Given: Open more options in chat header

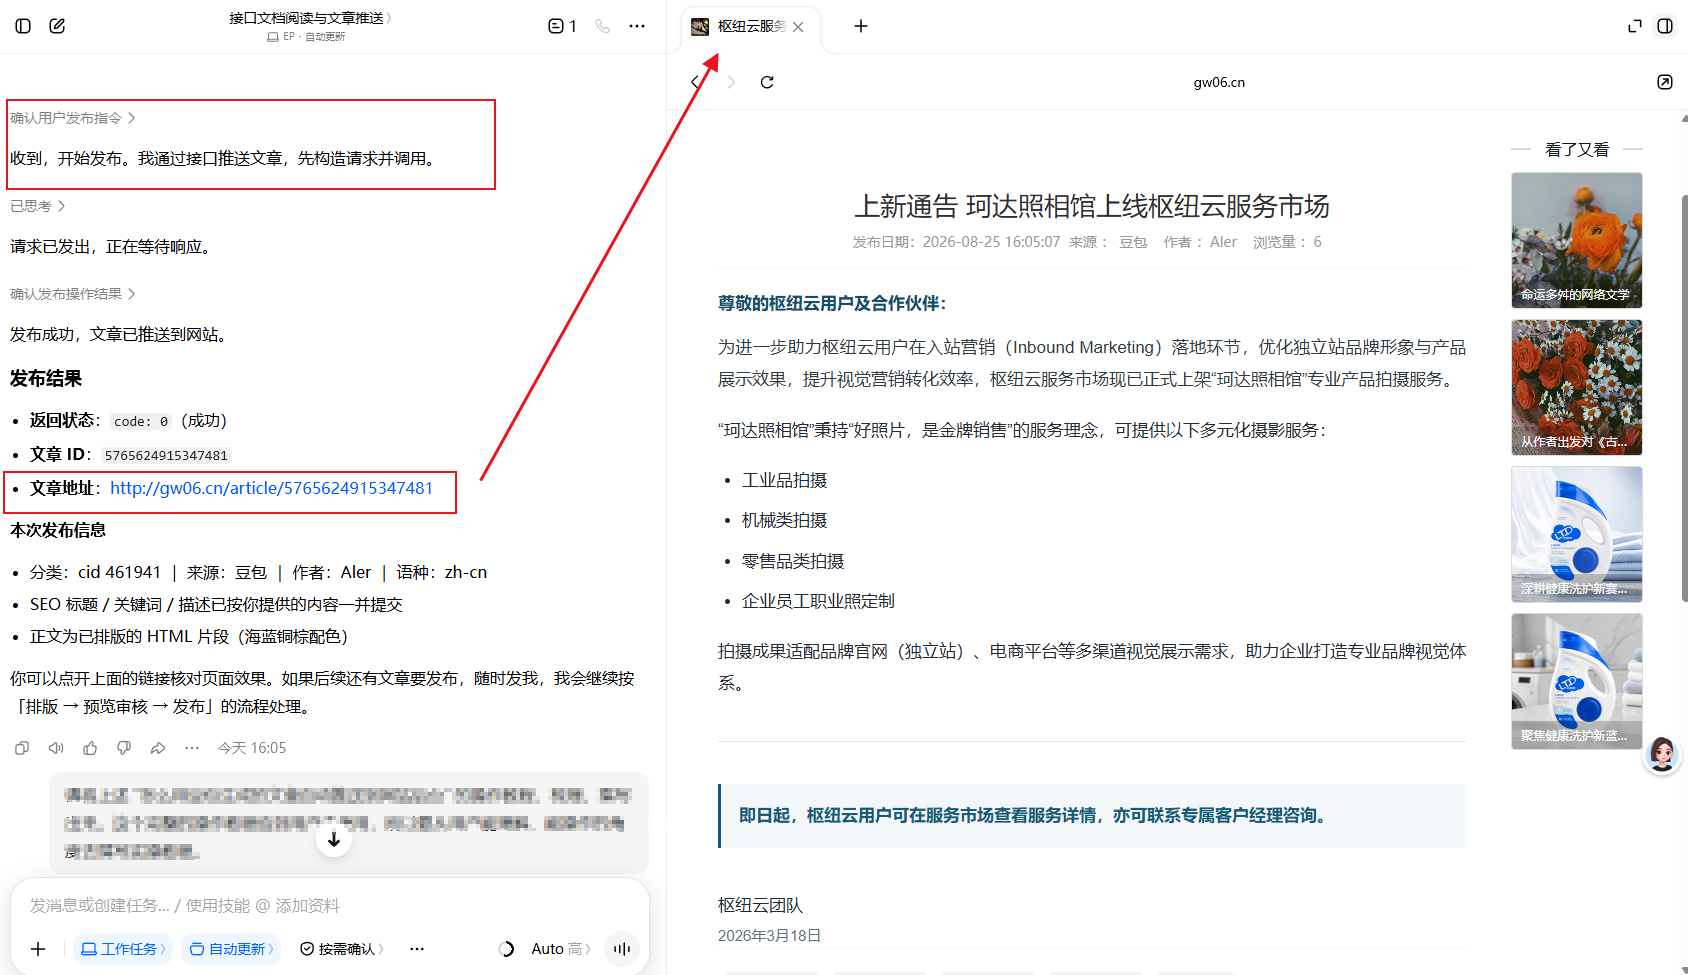Looking at the screenshot, I should 637,26.
